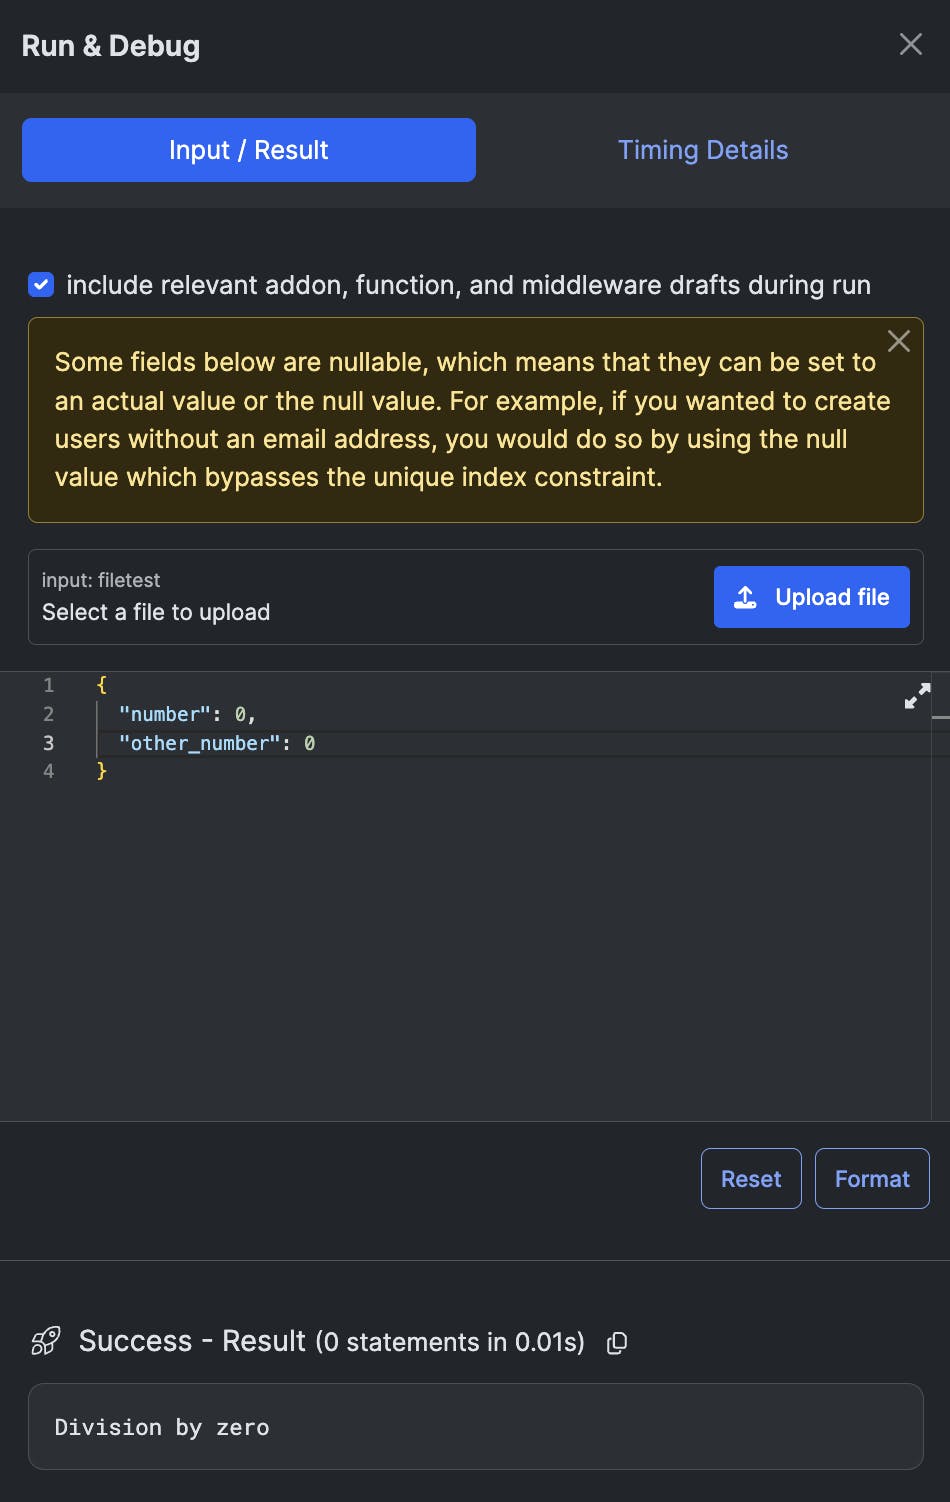Format the JSON input

click(x=872, y=1179)
